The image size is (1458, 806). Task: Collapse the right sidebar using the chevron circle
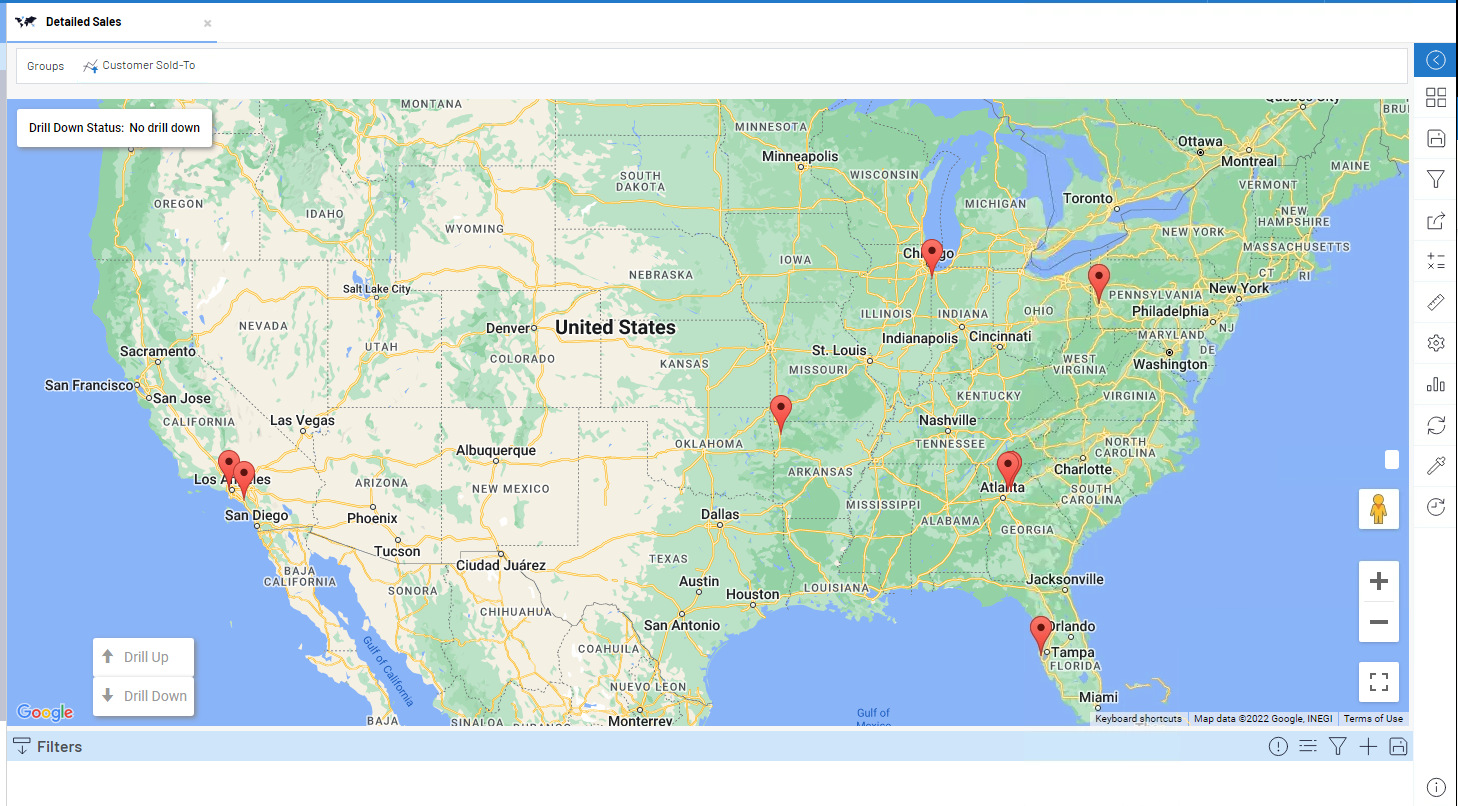click(x=1435, y=60)
